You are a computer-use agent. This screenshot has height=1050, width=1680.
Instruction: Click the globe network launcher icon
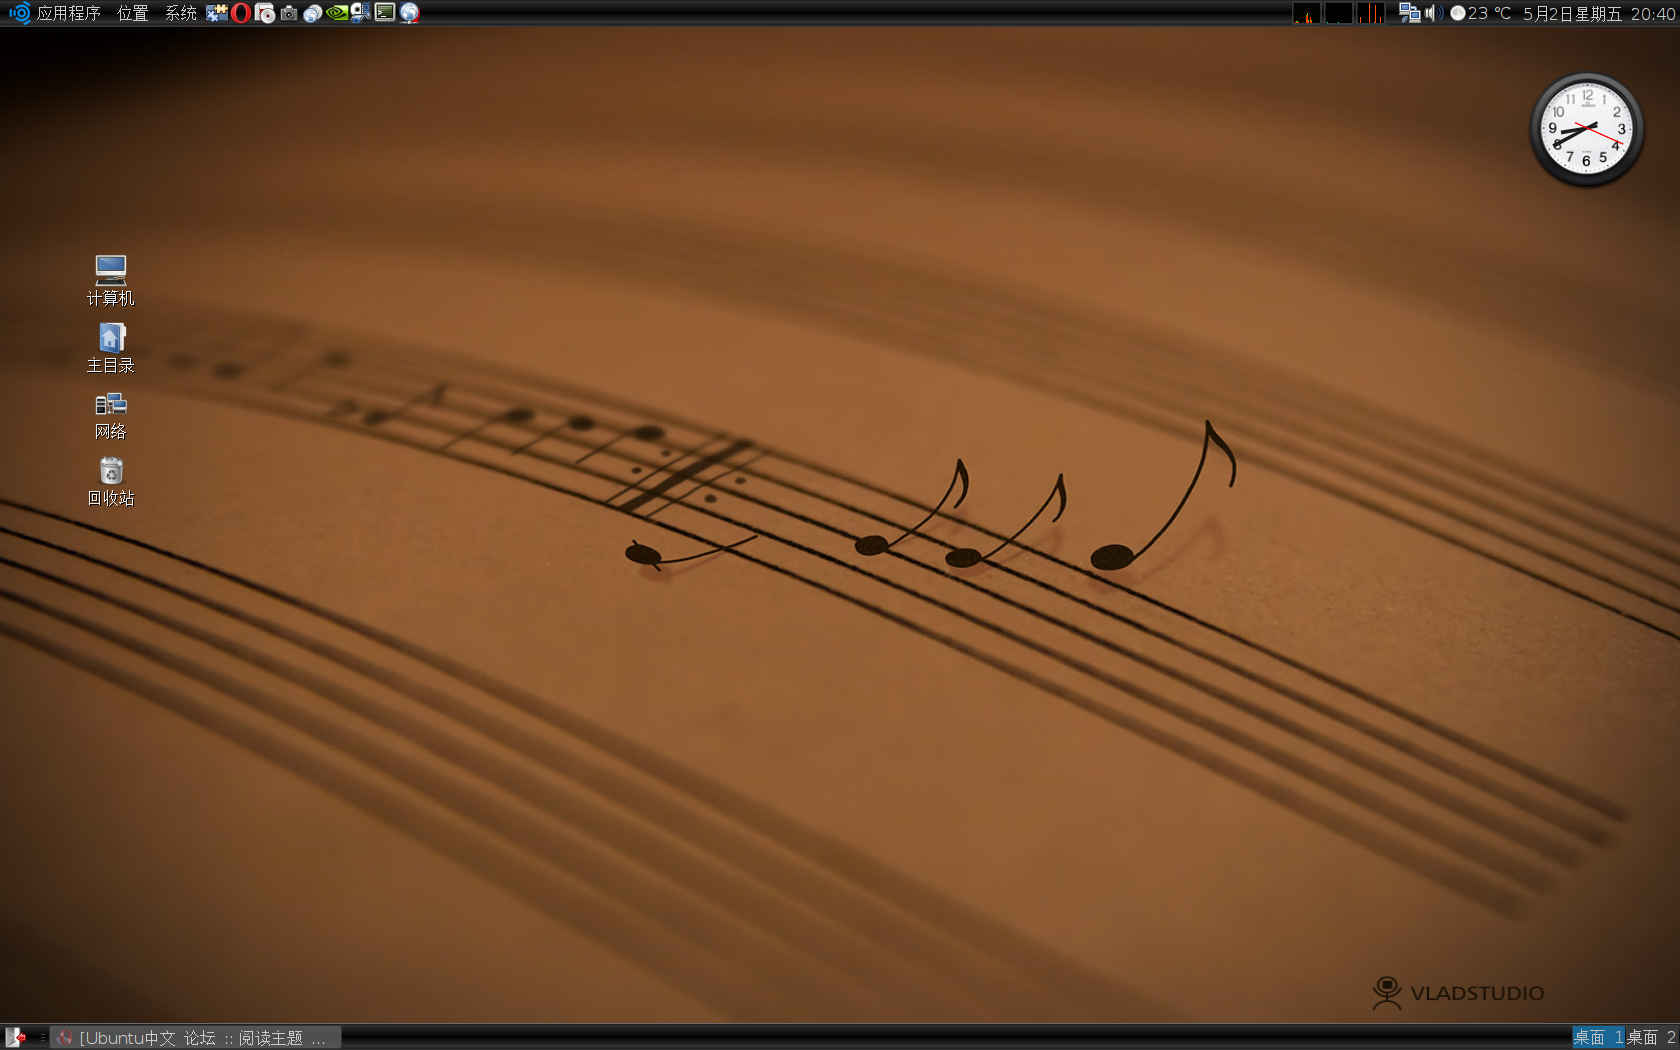[x=409, y=13]
